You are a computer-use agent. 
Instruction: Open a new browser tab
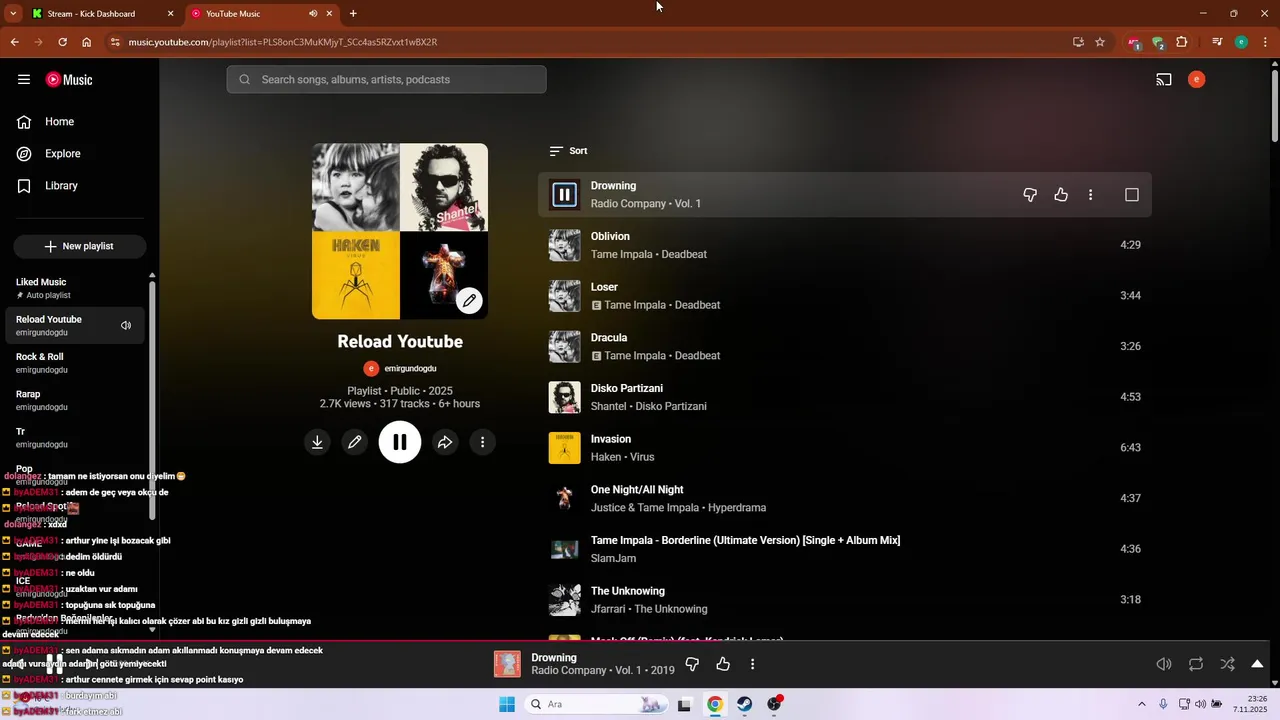[x=353, y=14]
